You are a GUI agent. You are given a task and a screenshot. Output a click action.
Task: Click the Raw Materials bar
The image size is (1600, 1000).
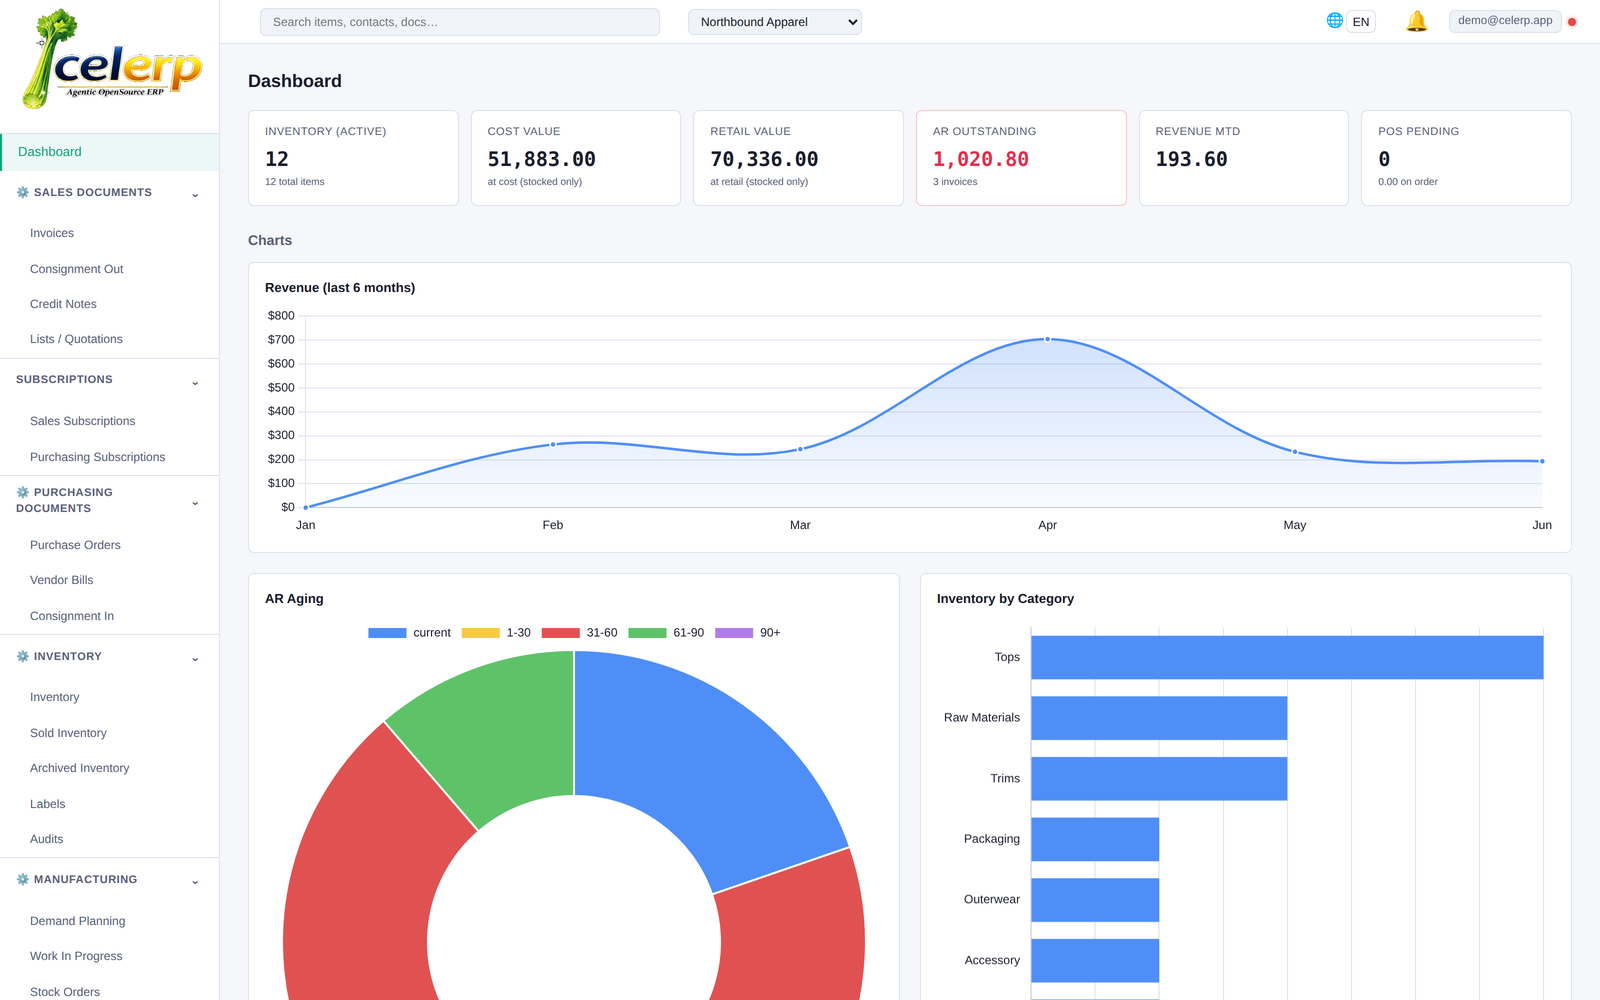(x=1159, y=718)
